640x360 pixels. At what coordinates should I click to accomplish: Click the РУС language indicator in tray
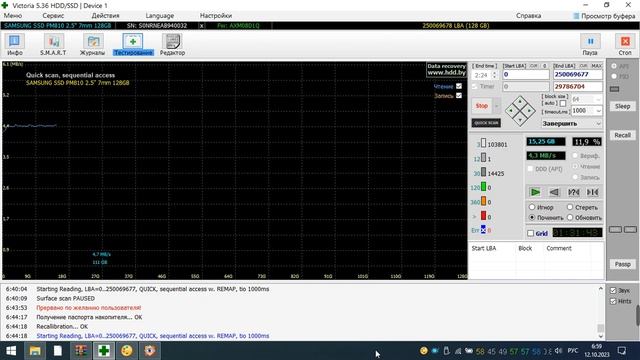[573, 351]
